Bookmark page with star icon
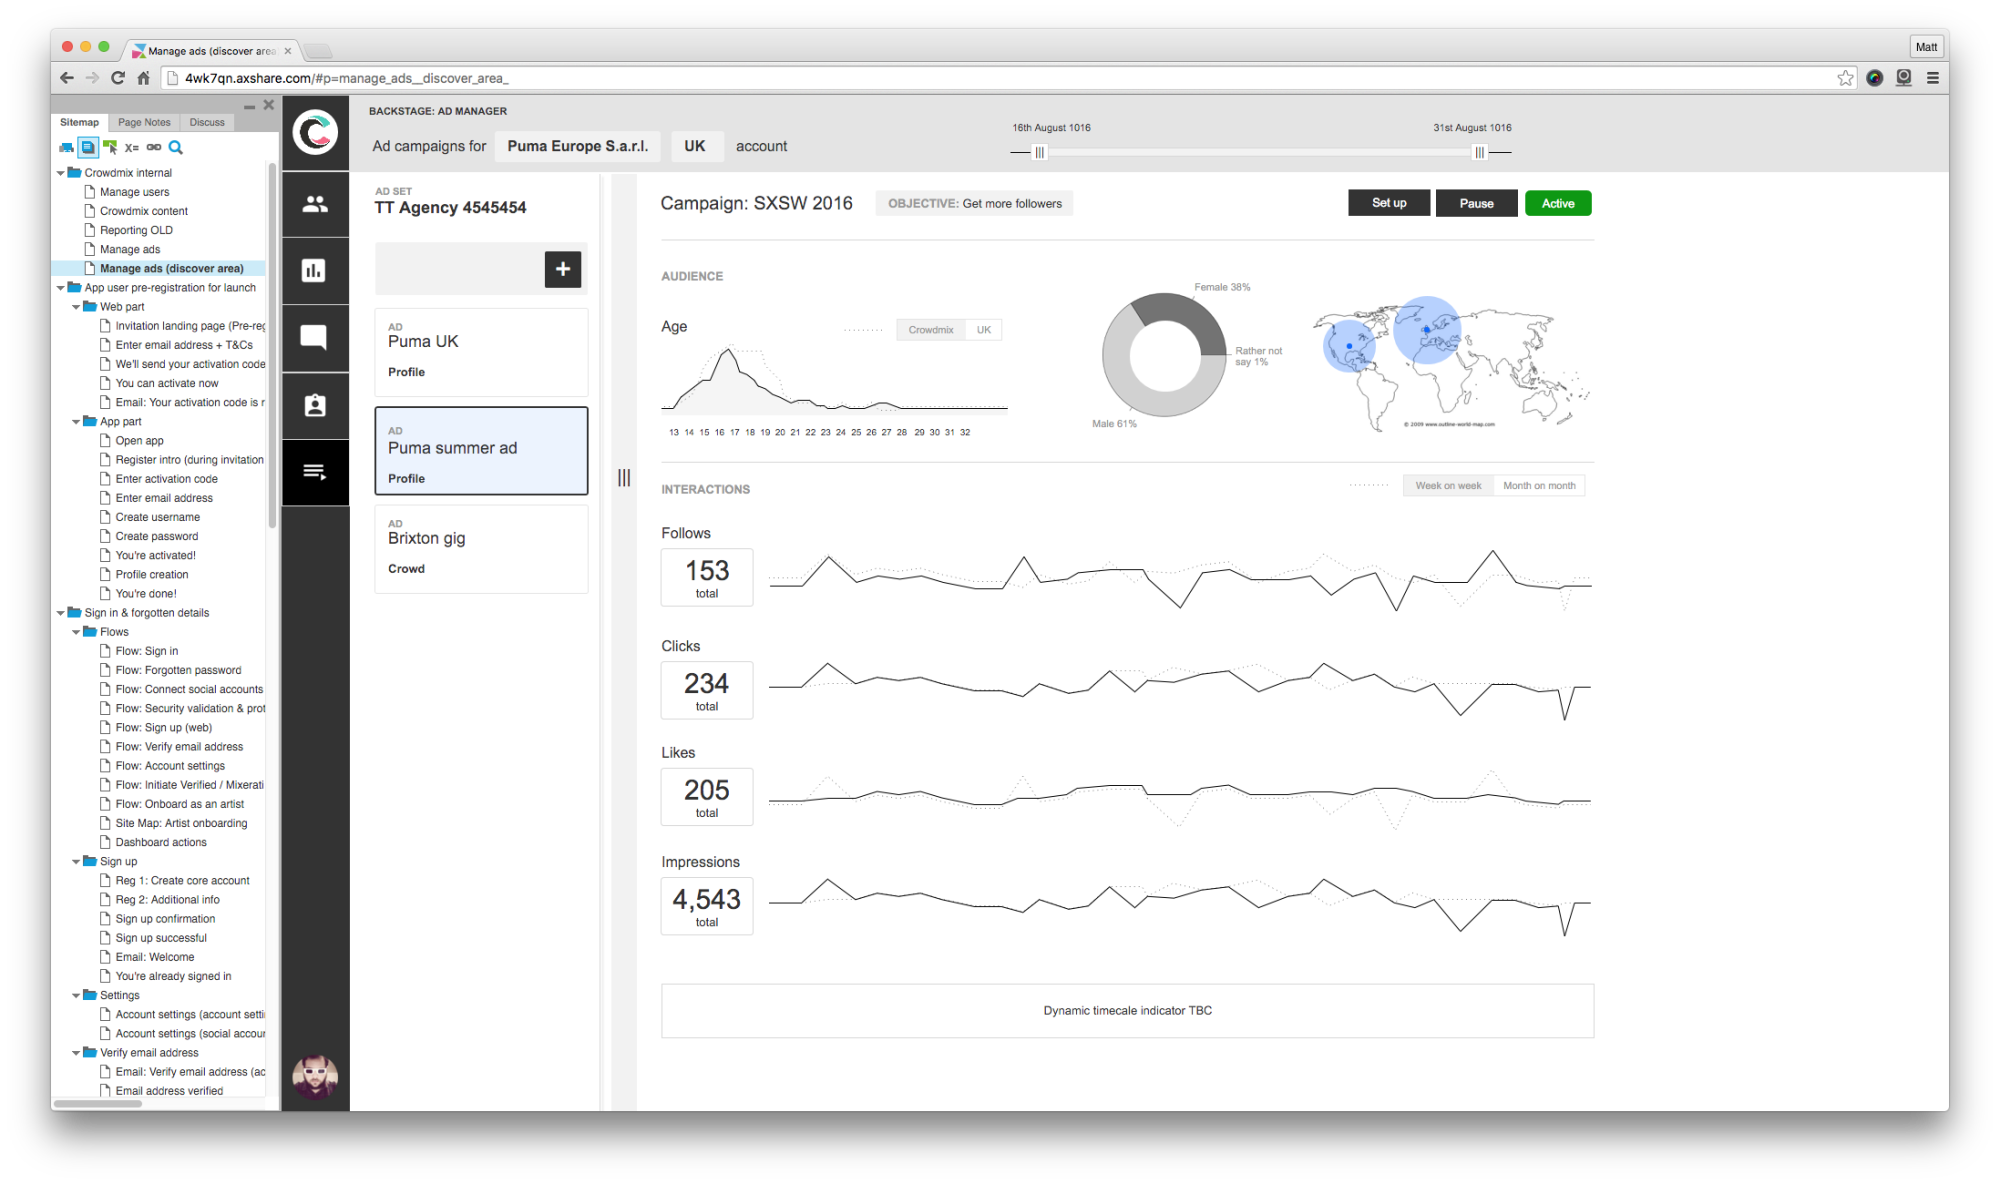 pos(1845,78)
